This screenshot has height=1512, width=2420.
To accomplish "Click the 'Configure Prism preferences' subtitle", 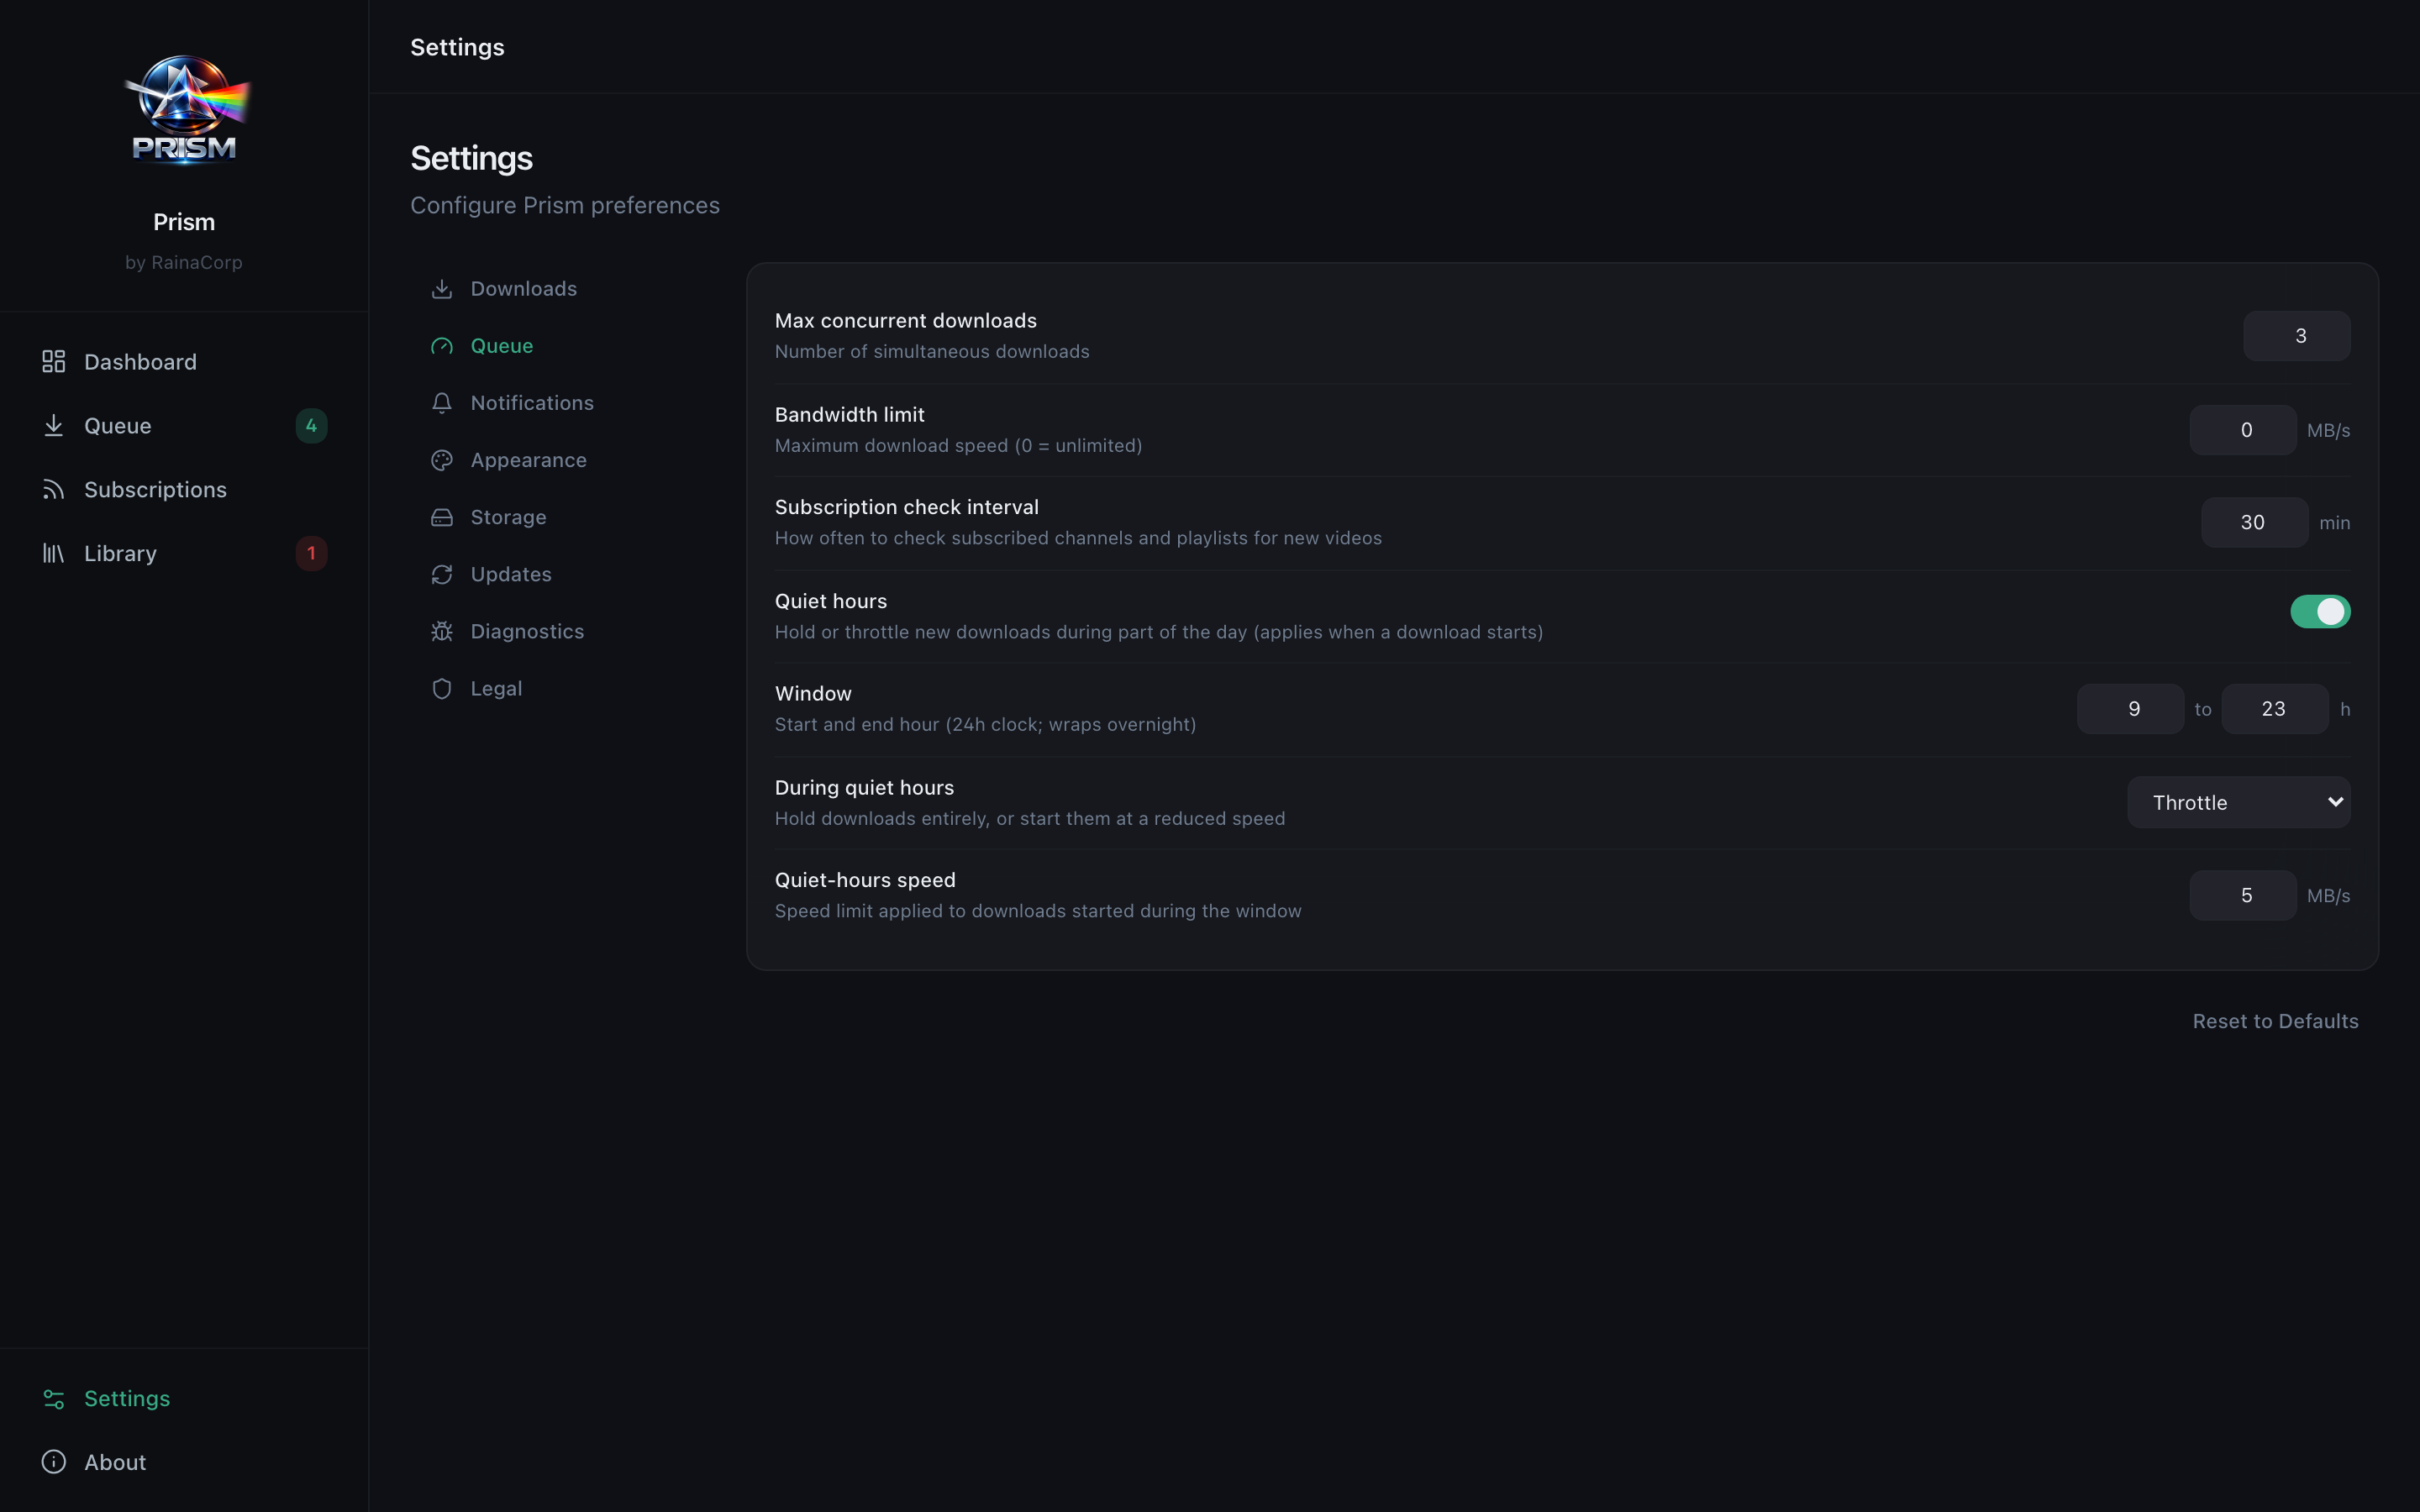I will [x=565, y=205].
